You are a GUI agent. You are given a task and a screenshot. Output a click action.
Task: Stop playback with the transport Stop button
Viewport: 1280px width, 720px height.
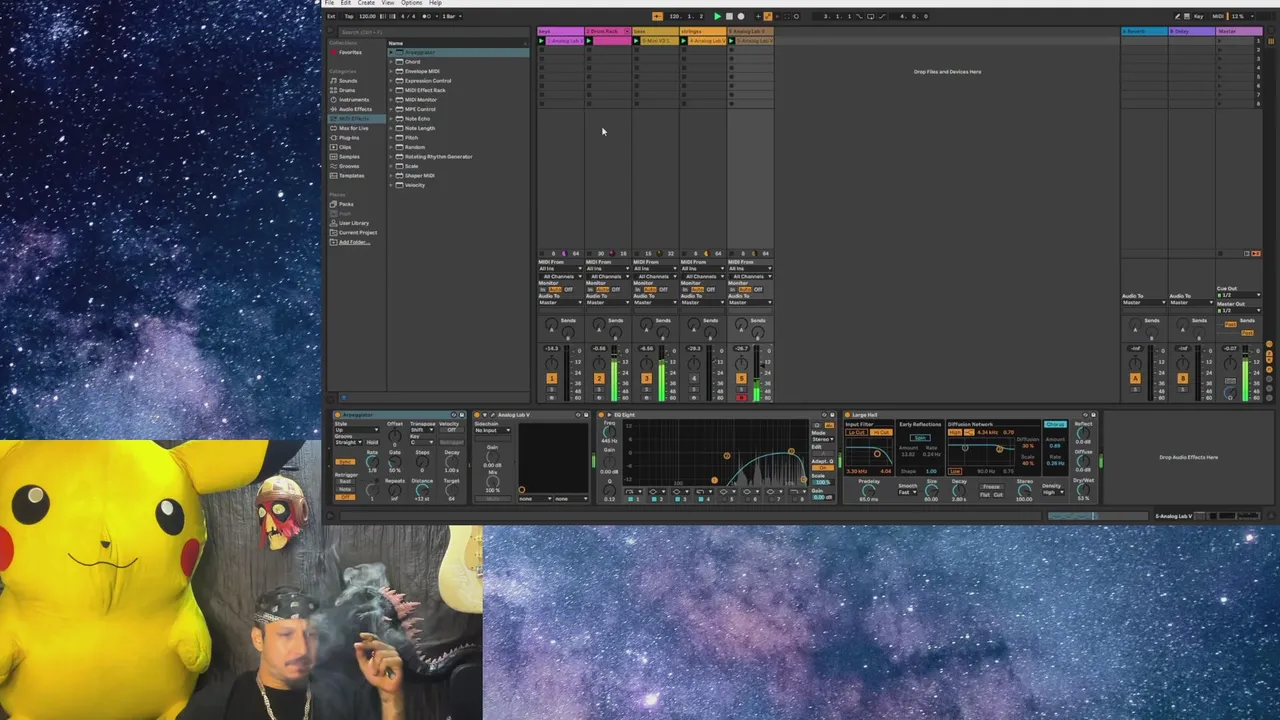(729, 16)
